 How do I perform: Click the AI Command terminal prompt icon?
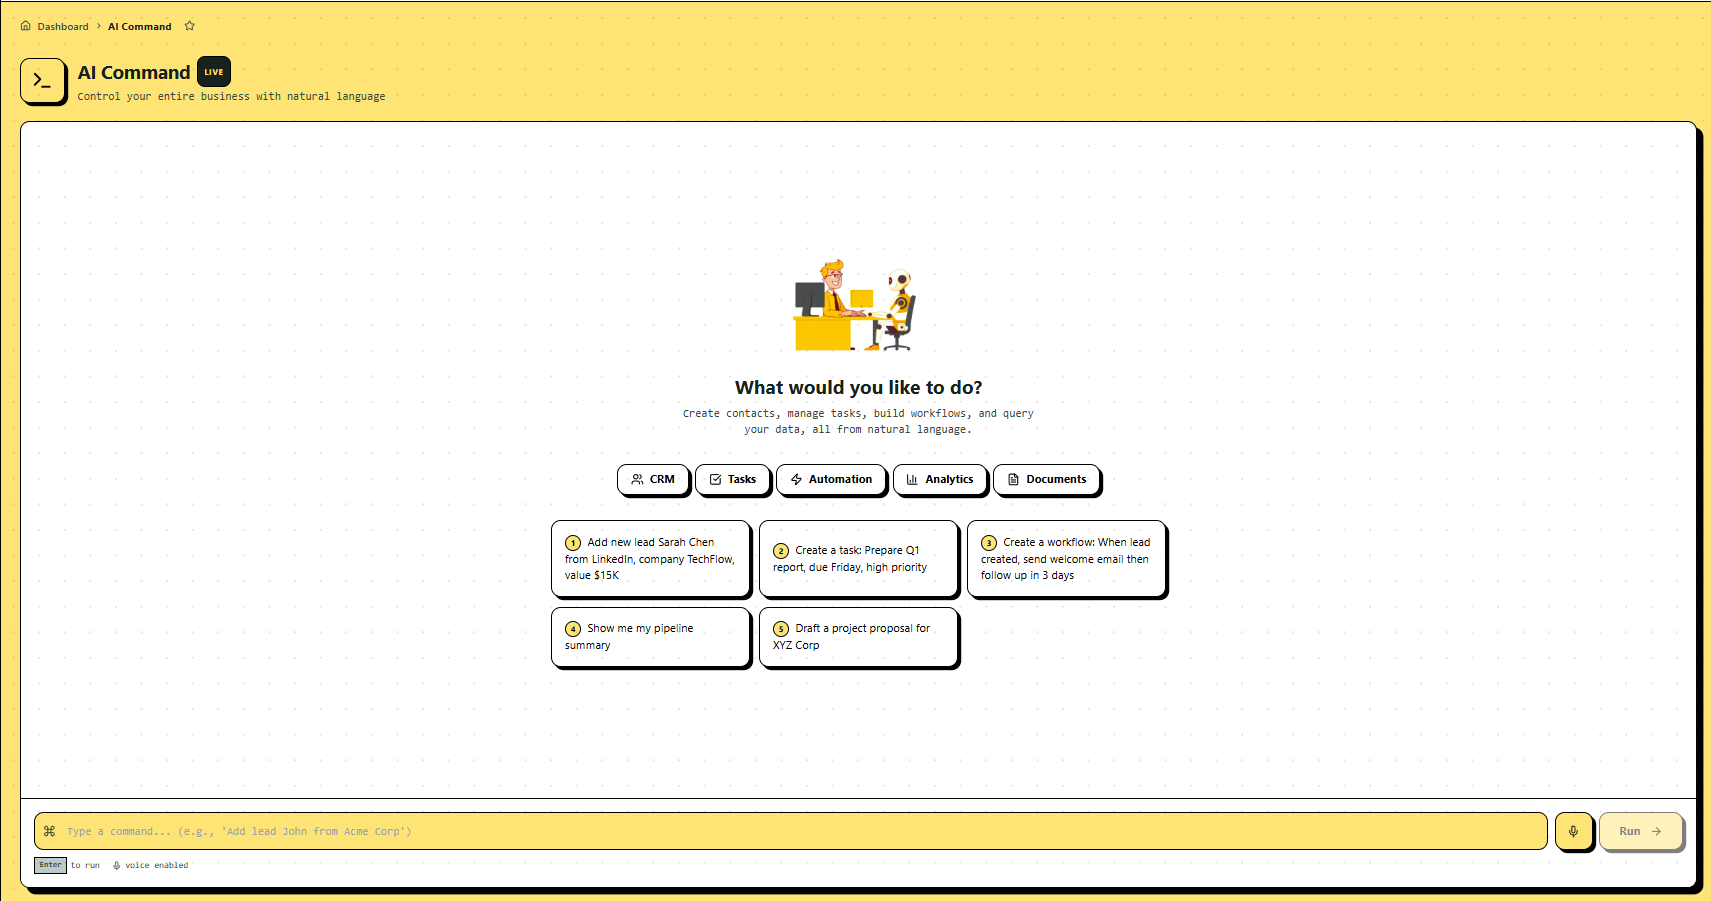pyautogui.click(x=43, y=81)
